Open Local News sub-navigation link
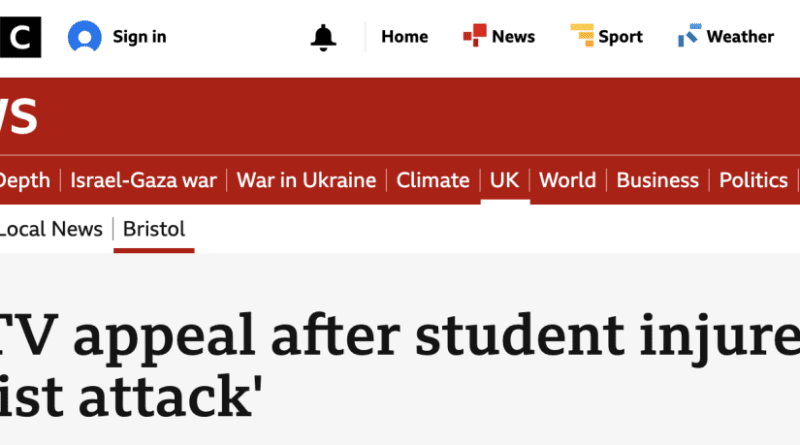800x445 pixels. [x=50, y=229]
